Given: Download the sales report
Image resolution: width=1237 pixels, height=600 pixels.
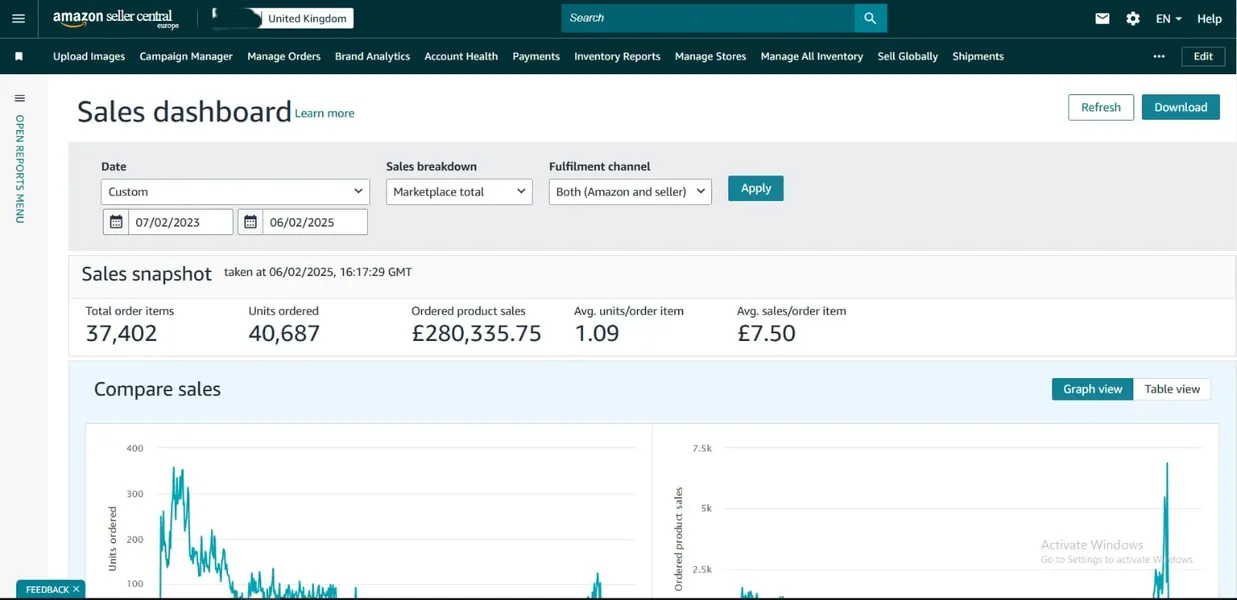Looking at the screenshot, I should [x=1181, y=107].
